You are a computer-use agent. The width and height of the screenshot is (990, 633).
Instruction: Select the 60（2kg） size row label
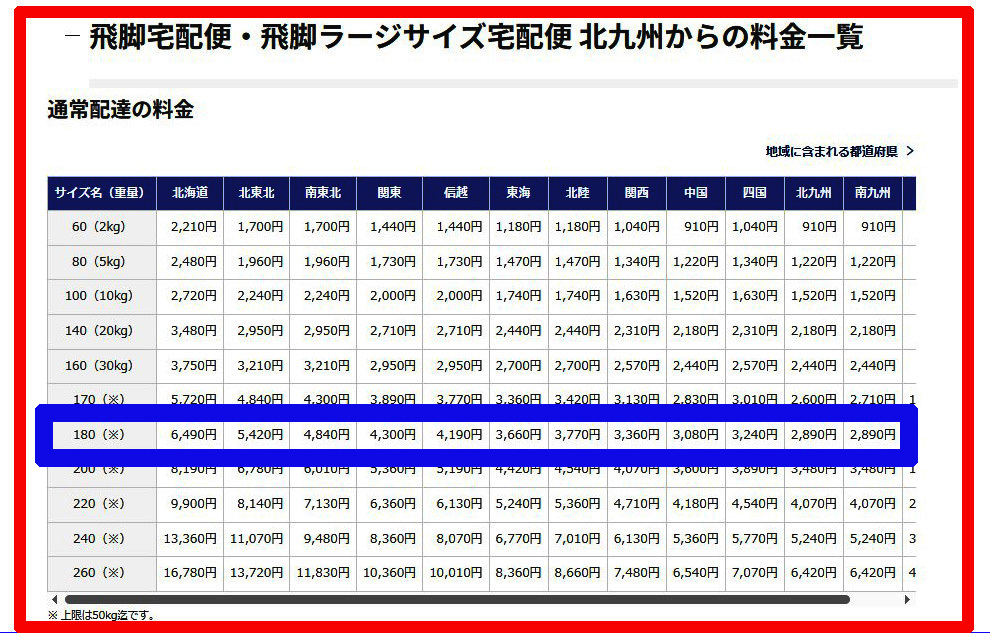point(102,227)
